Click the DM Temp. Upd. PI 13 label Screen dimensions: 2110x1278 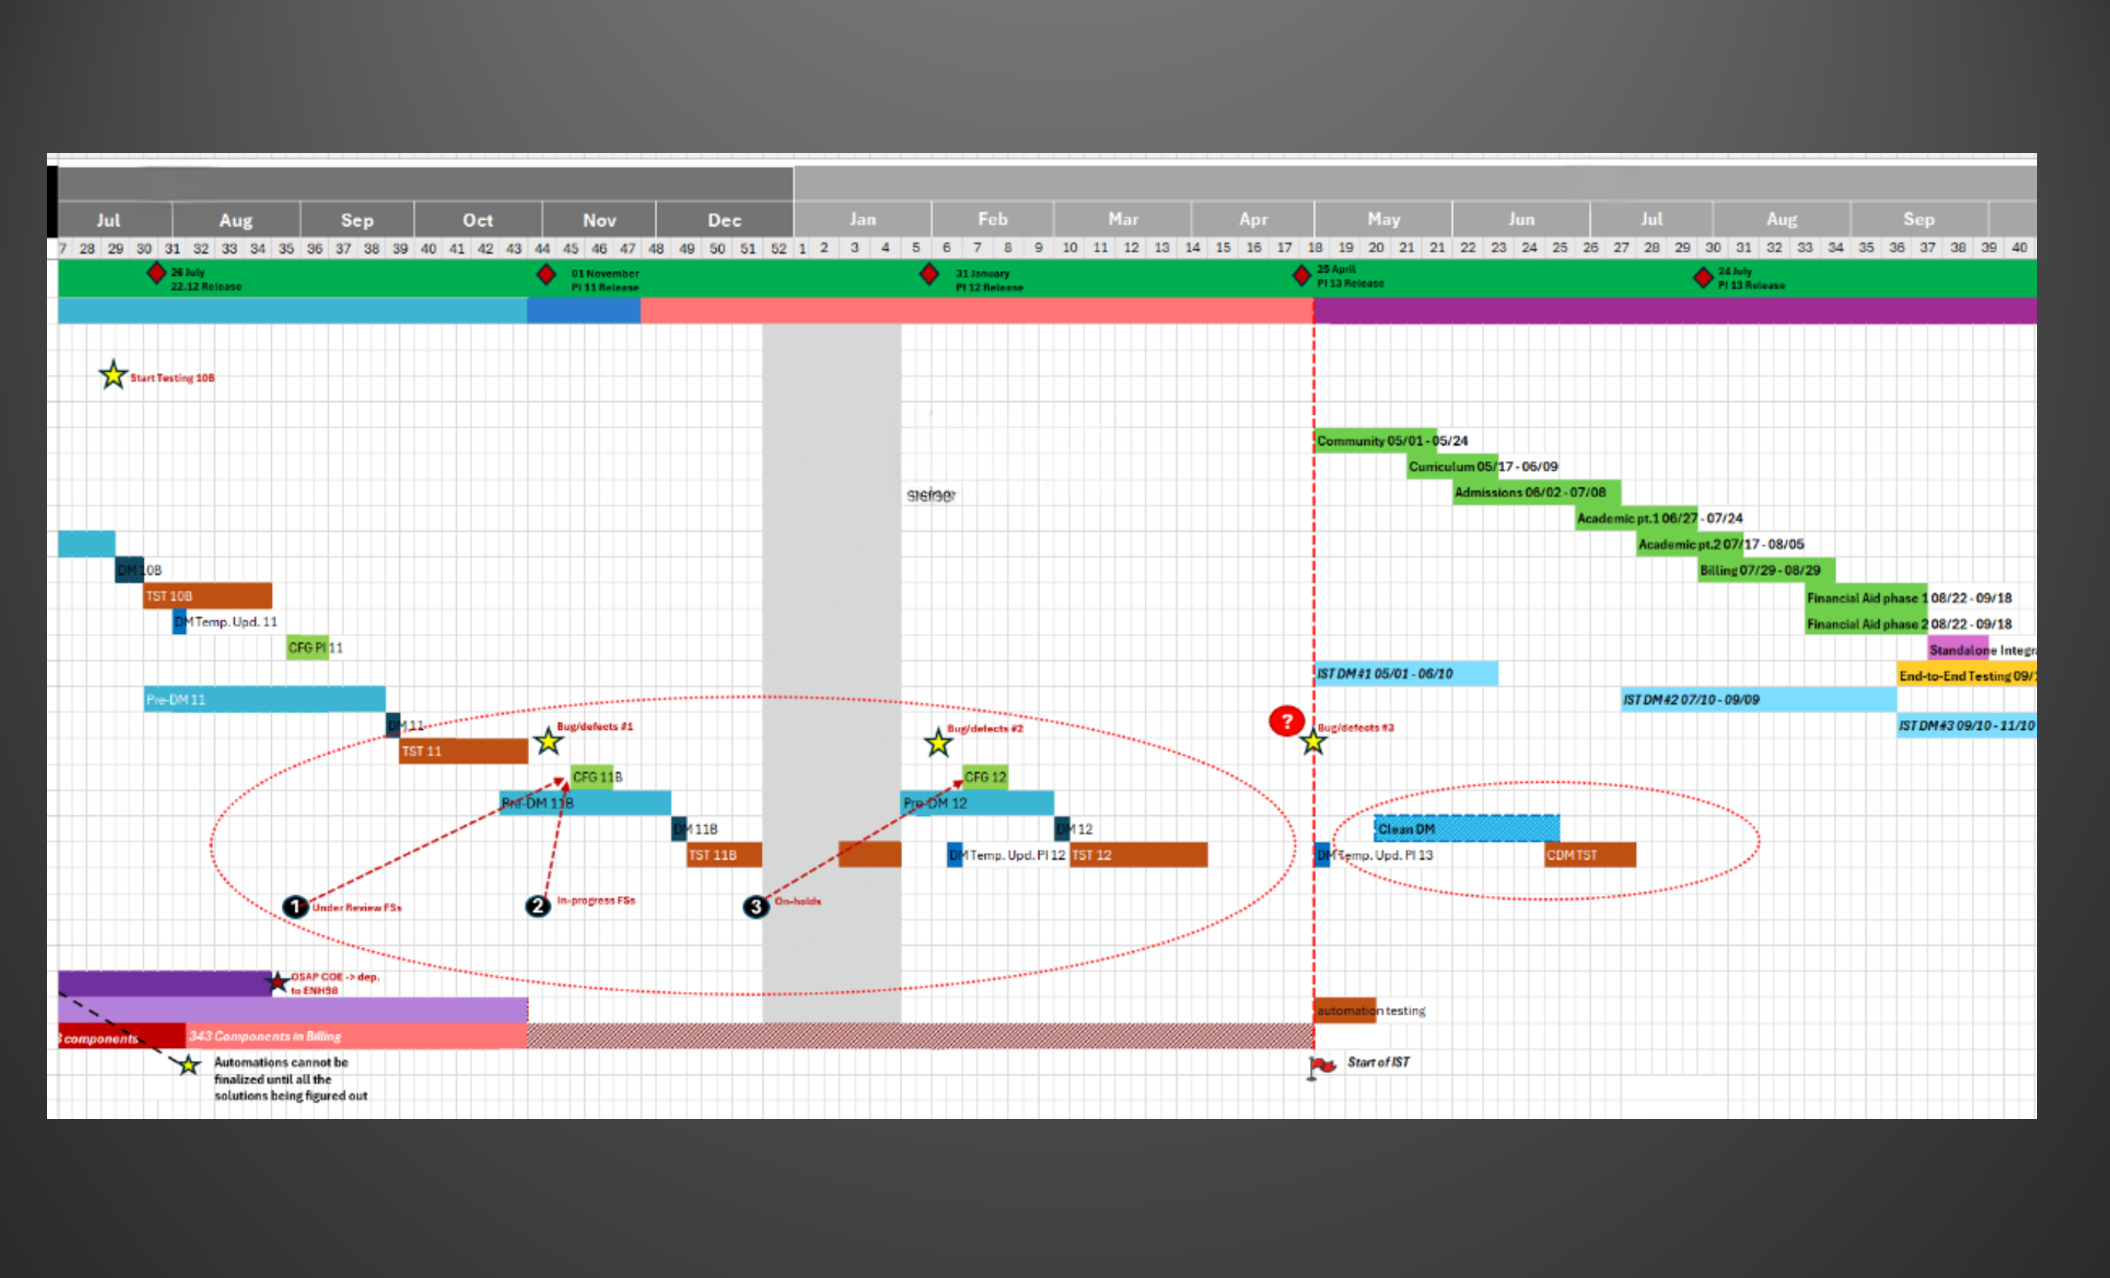coord(1376,855)
